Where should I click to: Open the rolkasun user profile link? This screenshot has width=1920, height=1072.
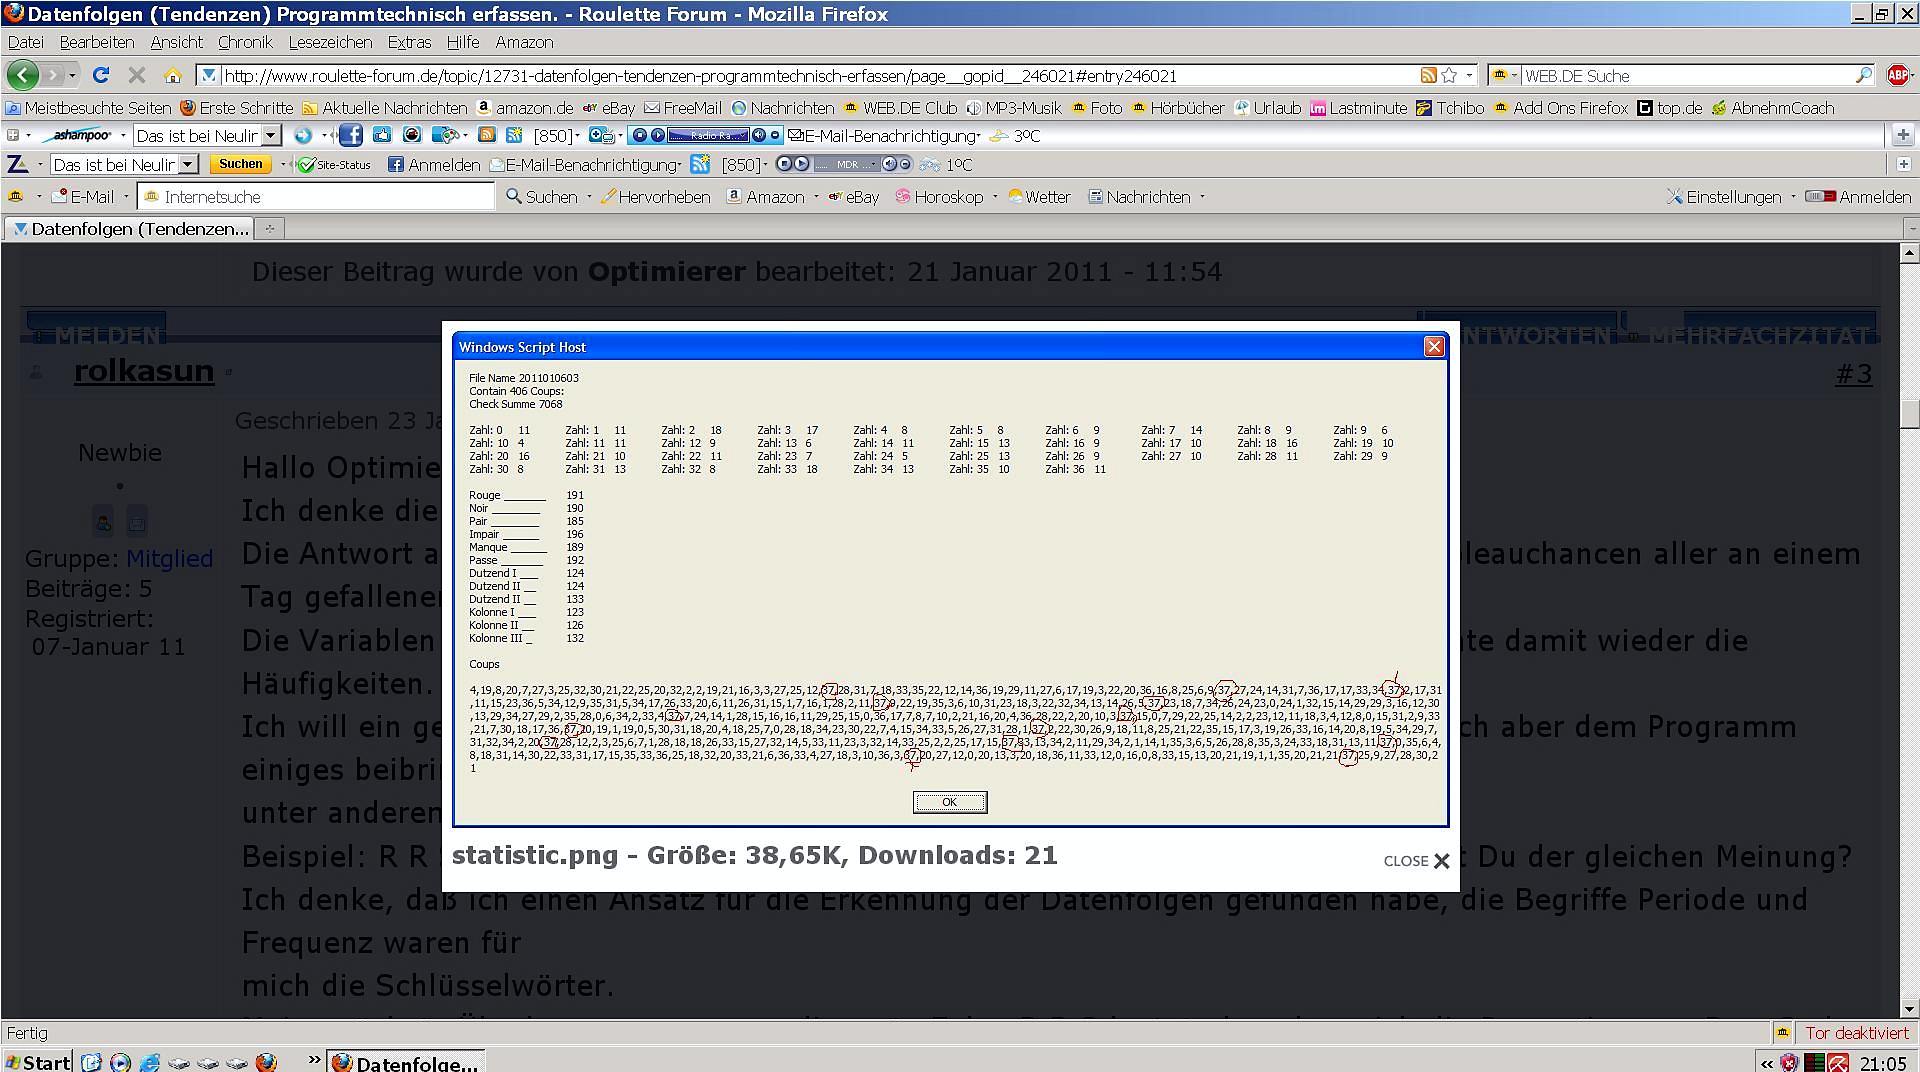[144, 370]
